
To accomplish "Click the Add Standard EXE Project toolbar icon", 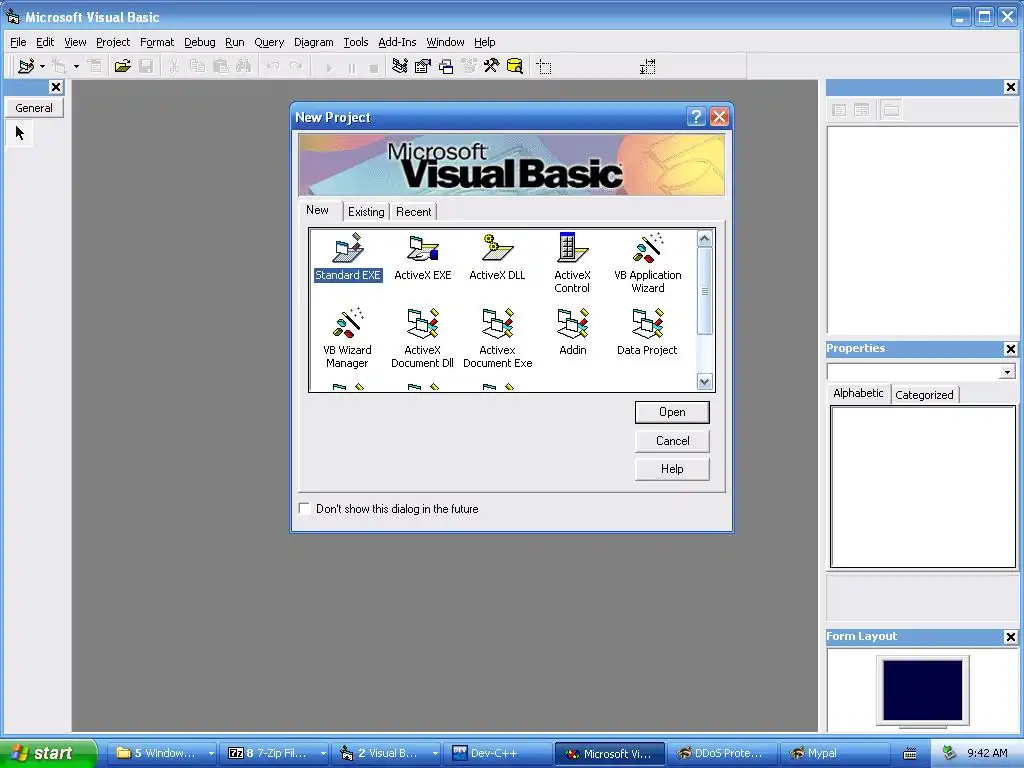I will point(25,66).
